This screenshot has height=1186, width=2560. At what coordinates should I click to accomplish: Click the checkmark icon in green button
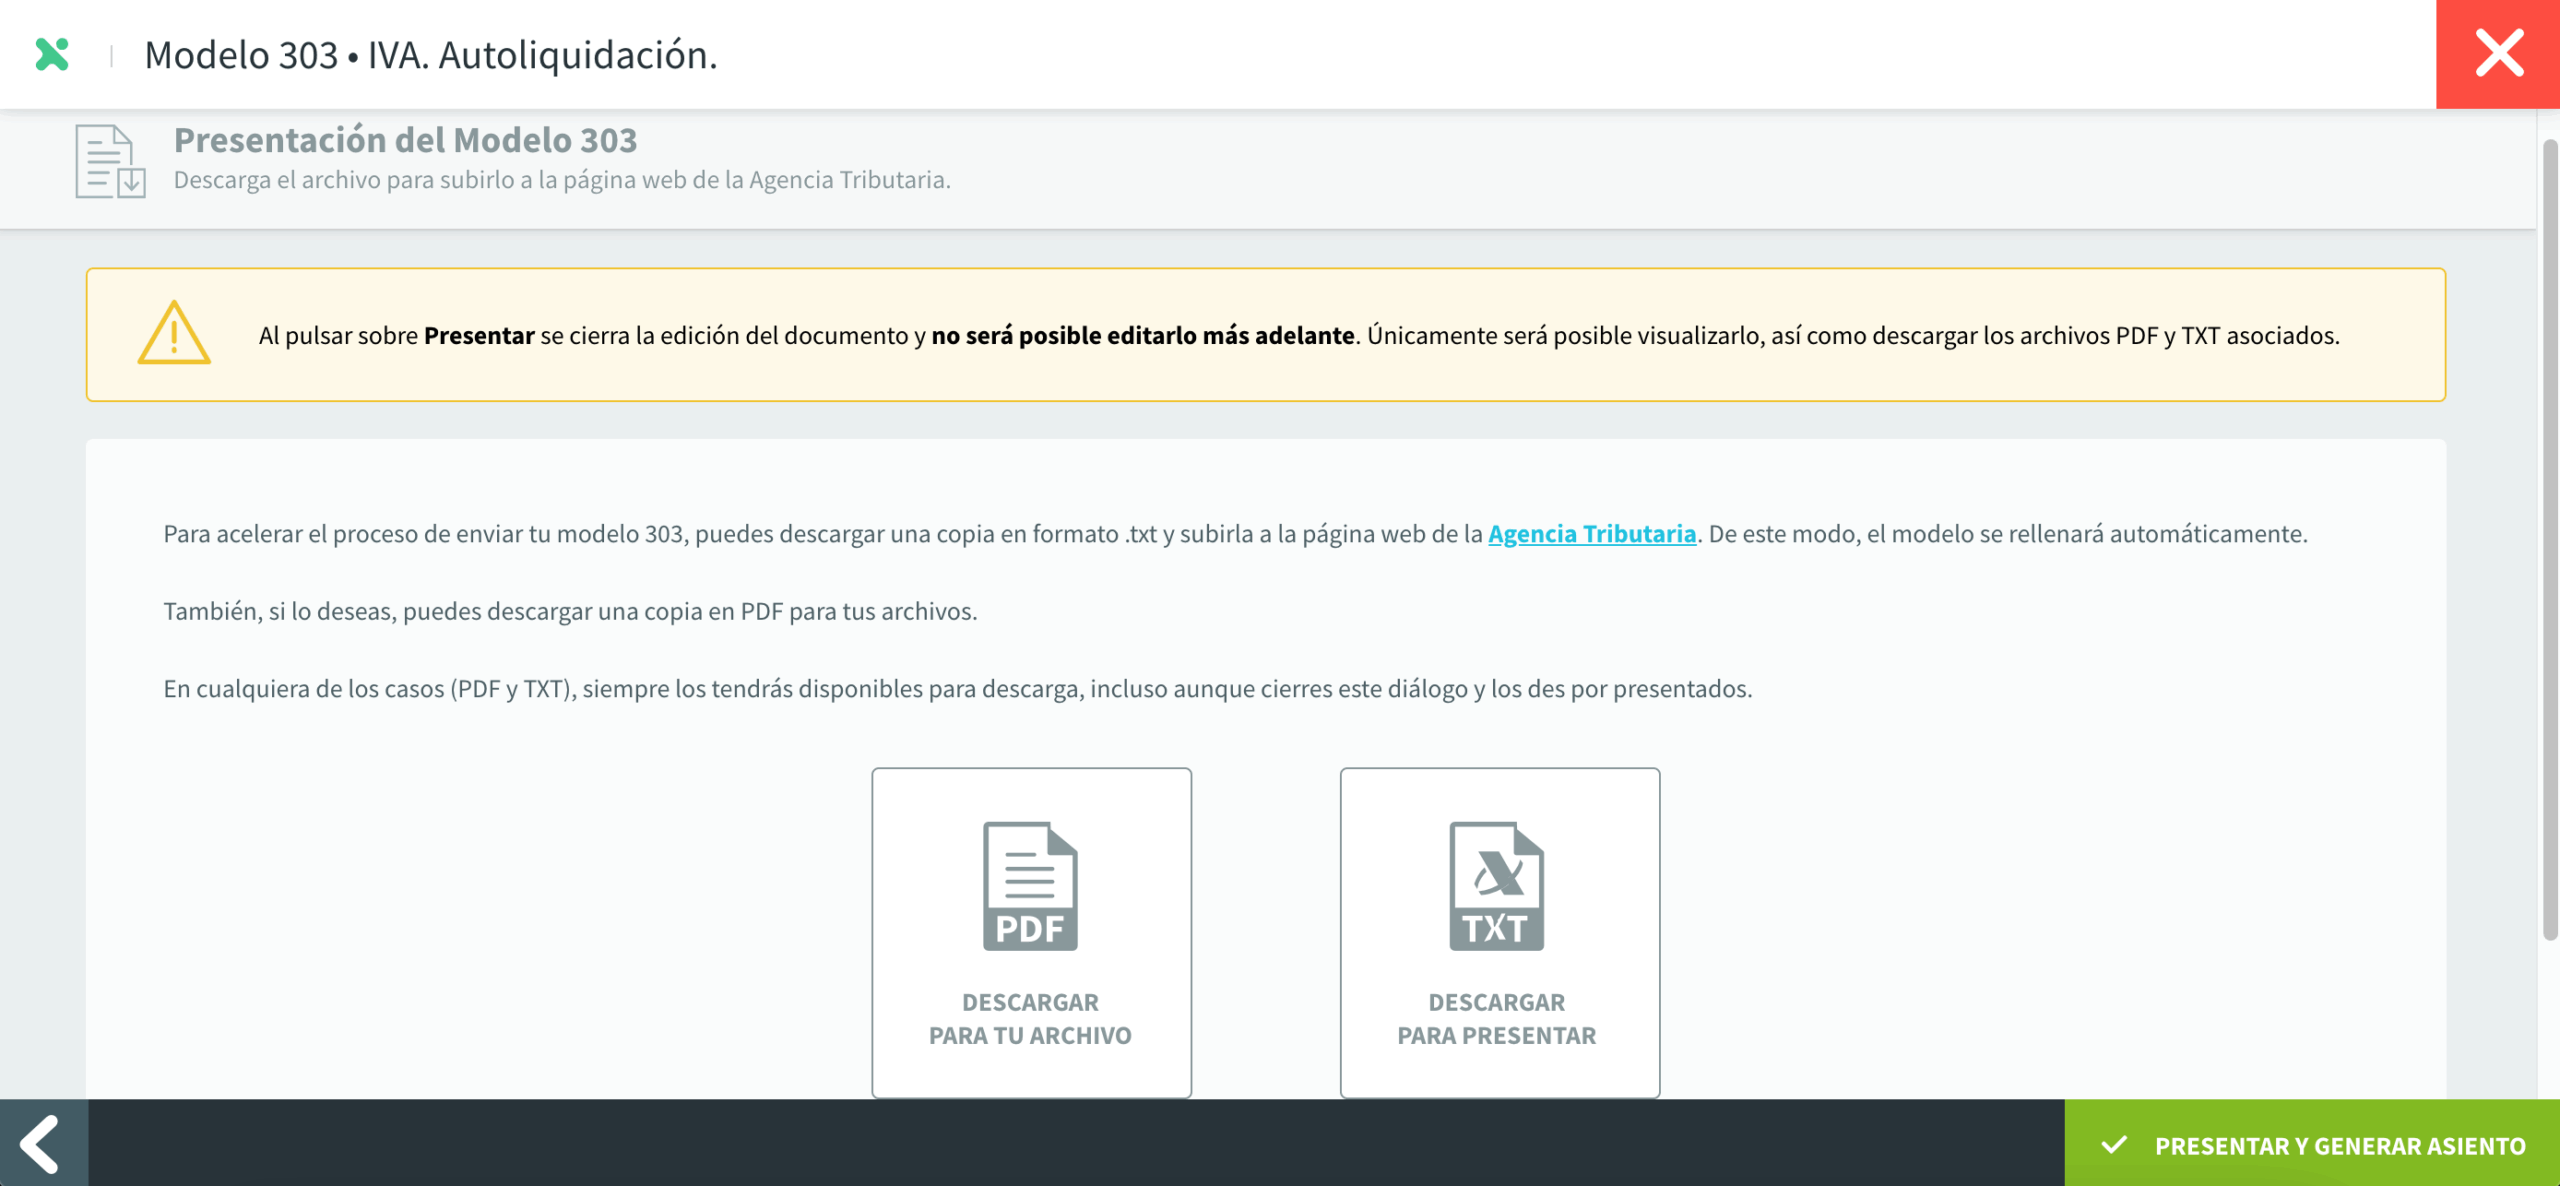(2114, 1145)
